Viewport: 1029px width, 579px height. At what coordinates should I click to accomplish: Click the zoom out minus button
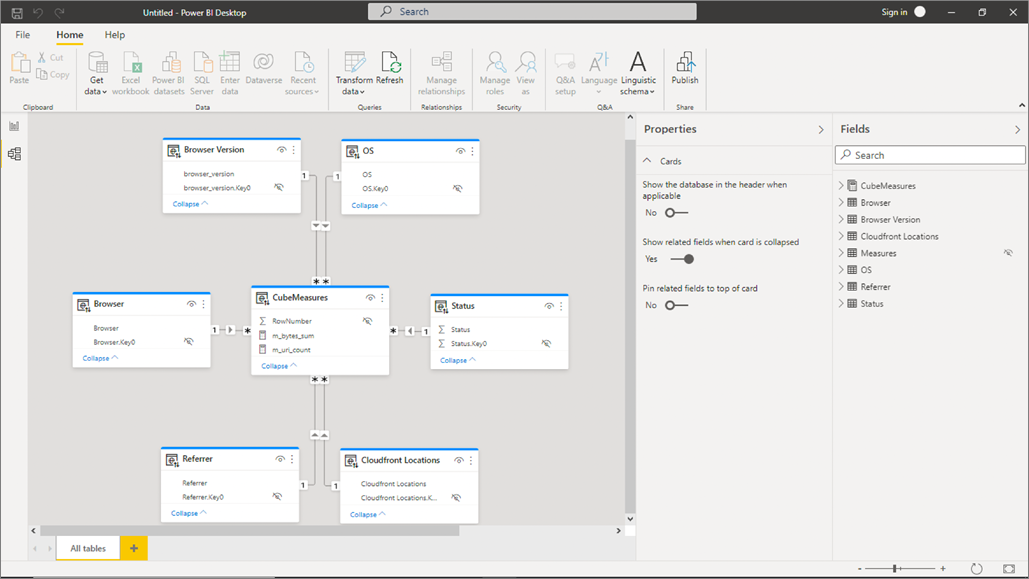point(860,568)
